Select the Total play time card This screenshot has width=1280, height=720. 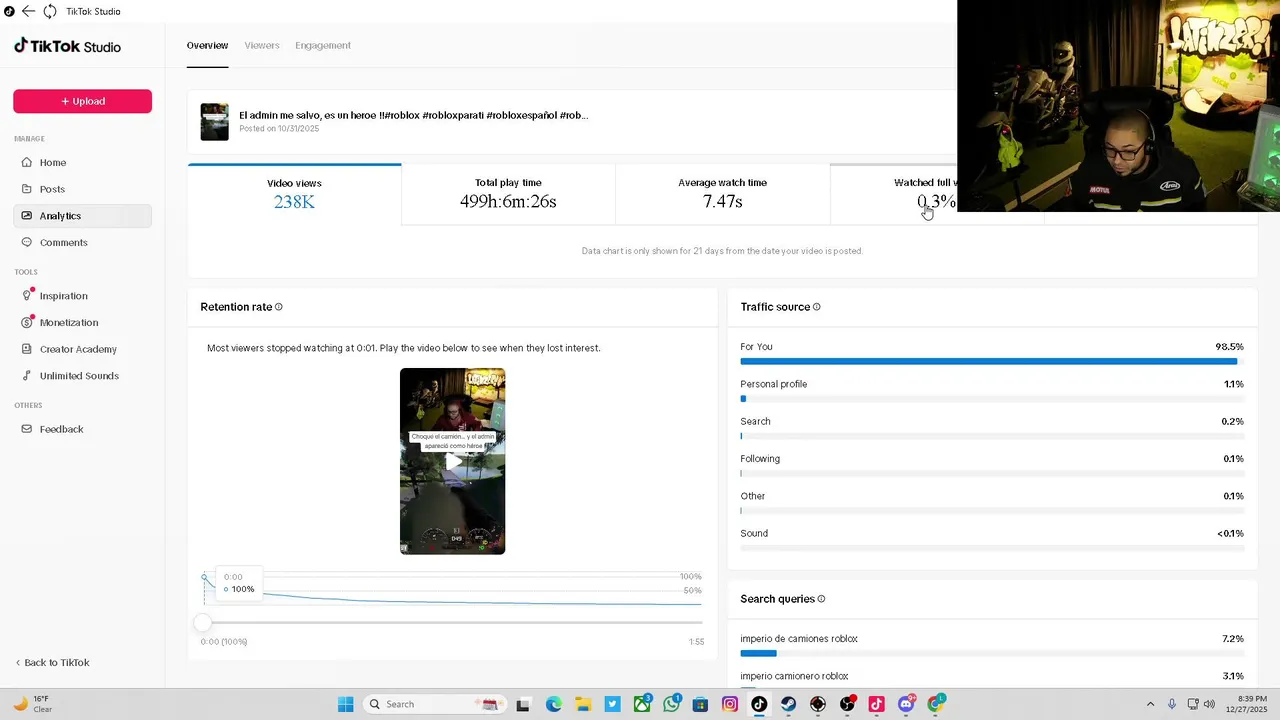(x=508, y=194)
